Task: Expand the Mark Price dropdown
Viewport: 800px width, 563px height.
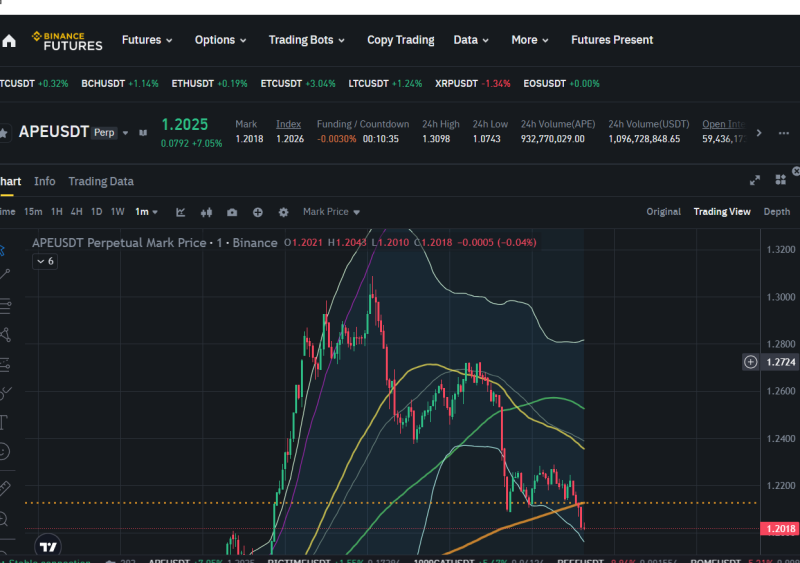Action: (331, 212)
